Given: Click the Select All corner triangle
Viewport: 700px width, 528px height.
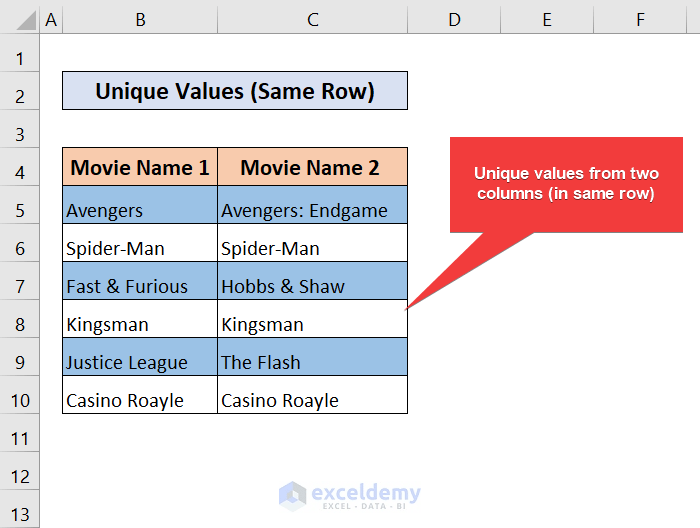Looking at the screenshot, I should pos(26,21).
